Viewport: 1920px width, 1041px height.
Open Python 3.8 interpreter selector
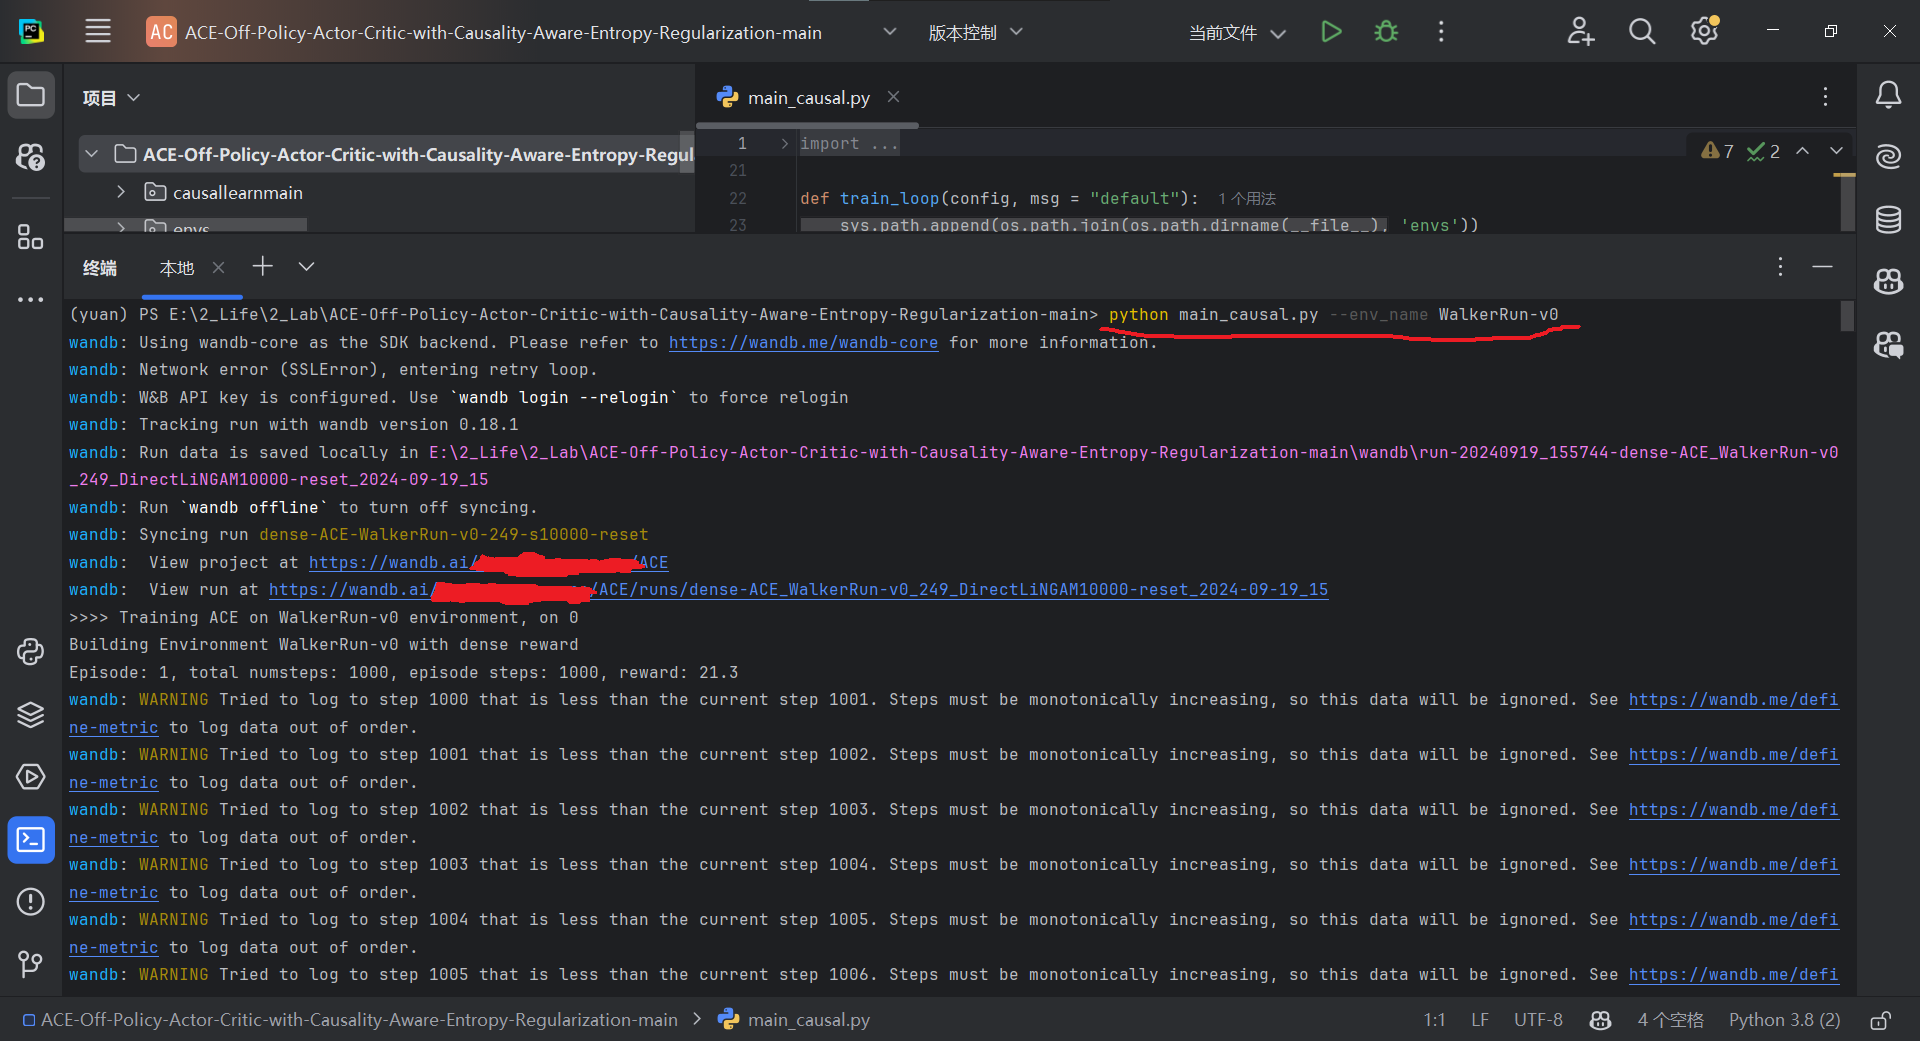(x=1784, y=1020)
